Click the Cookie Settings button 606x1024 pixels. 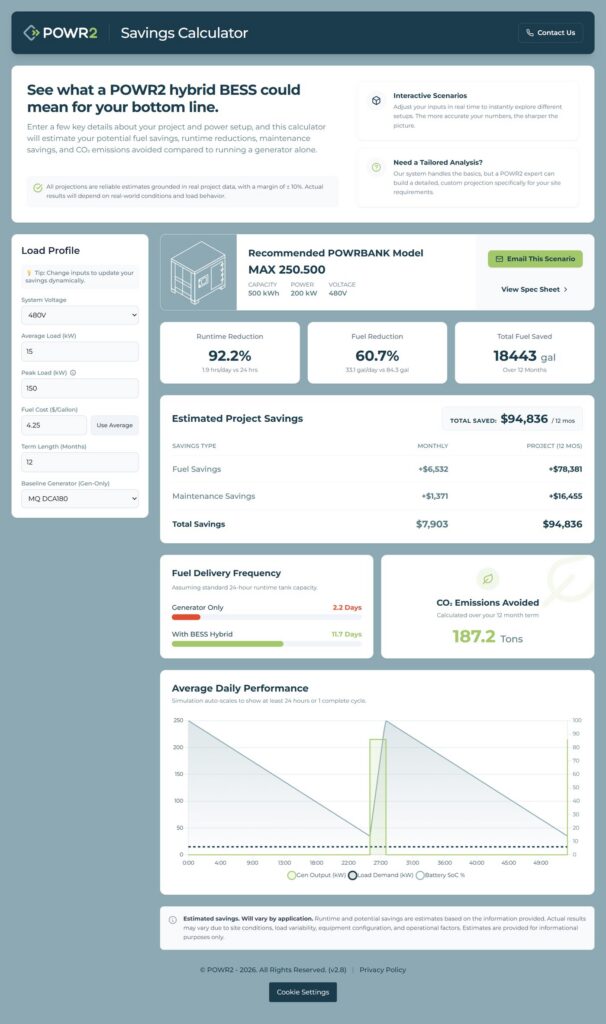point(303,992)
